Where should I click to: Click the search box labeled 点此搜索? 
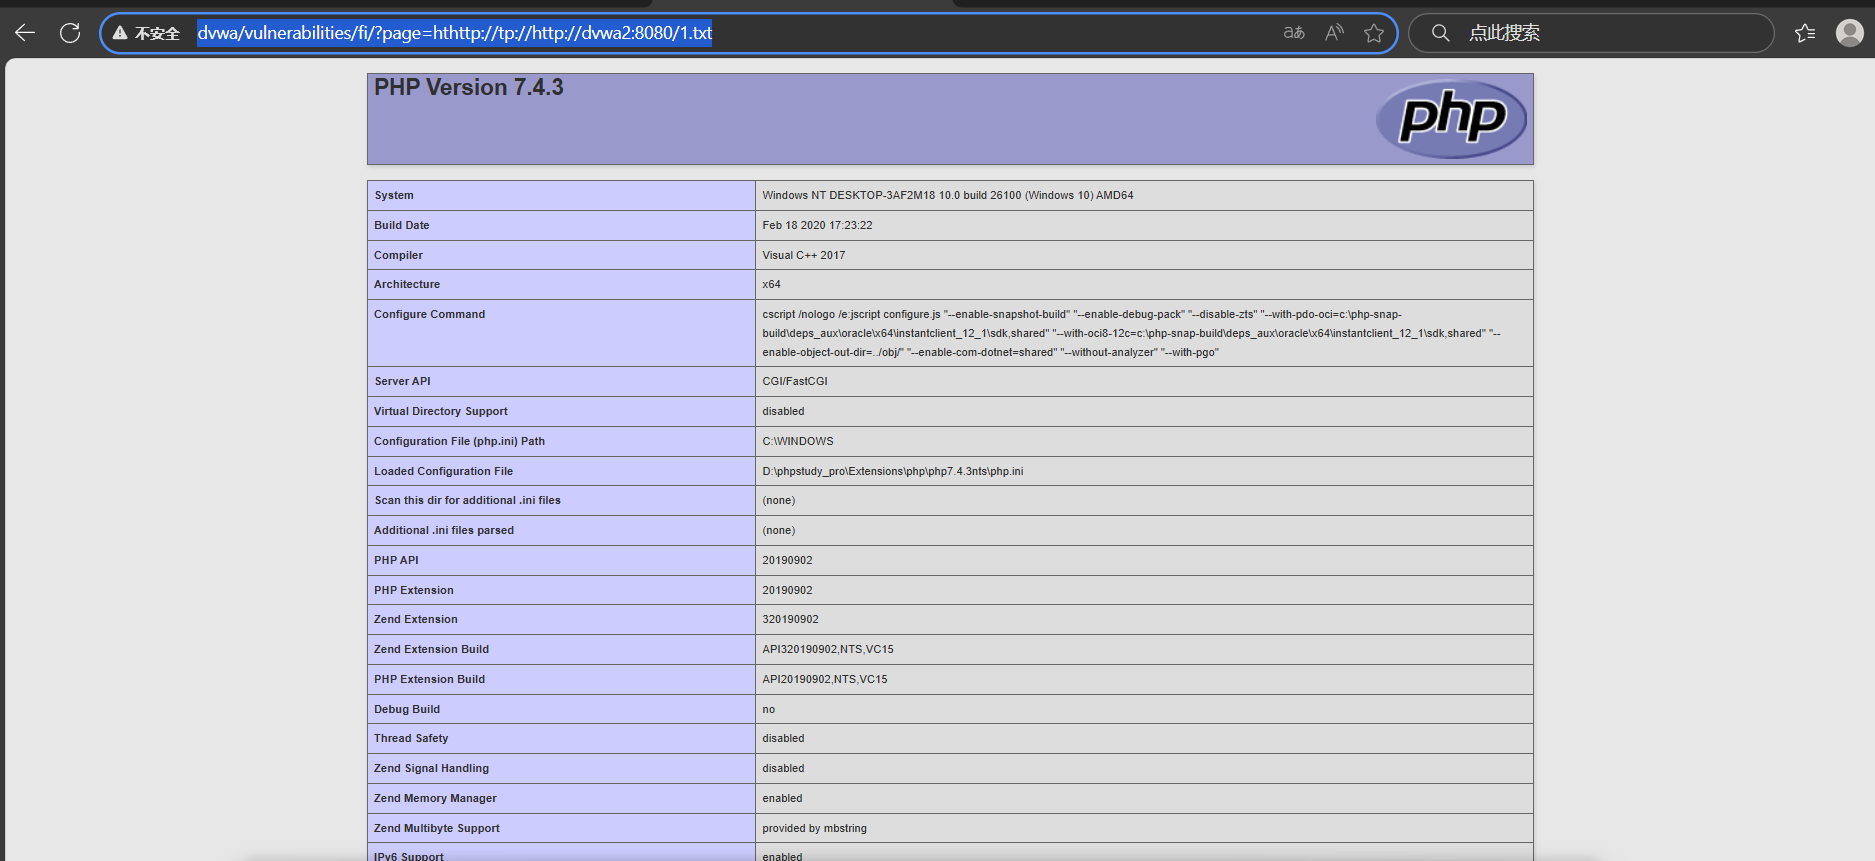1591,33
